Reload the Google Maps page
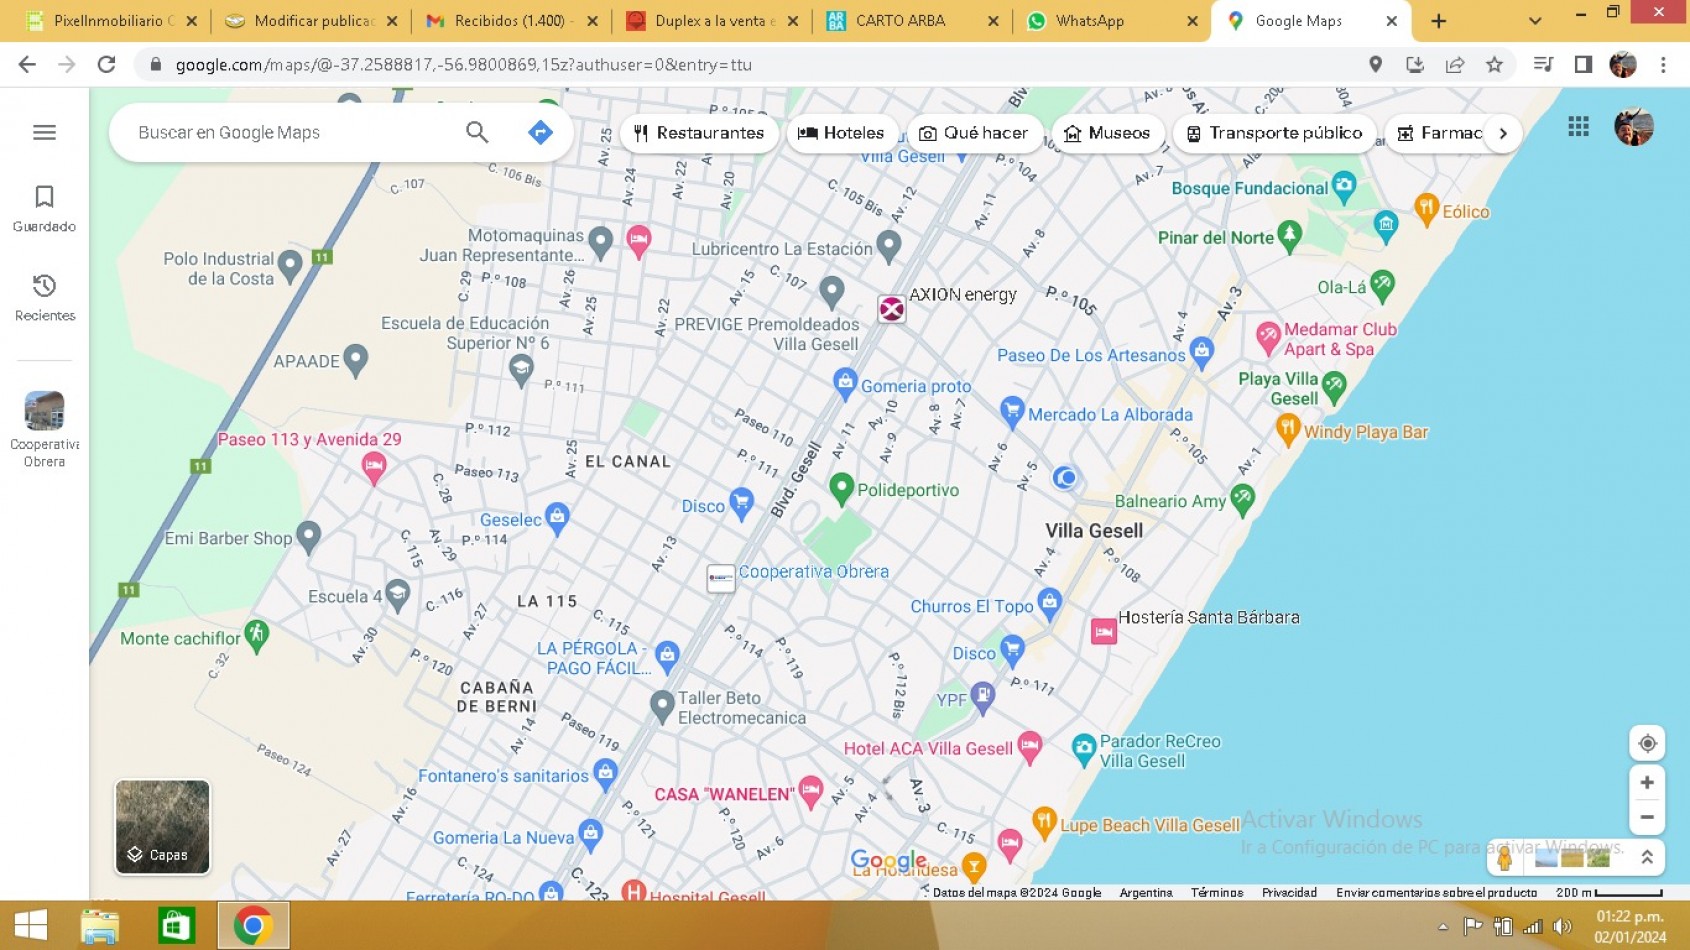This screenshot has width=1690, height=950. [x=106, y=65]
